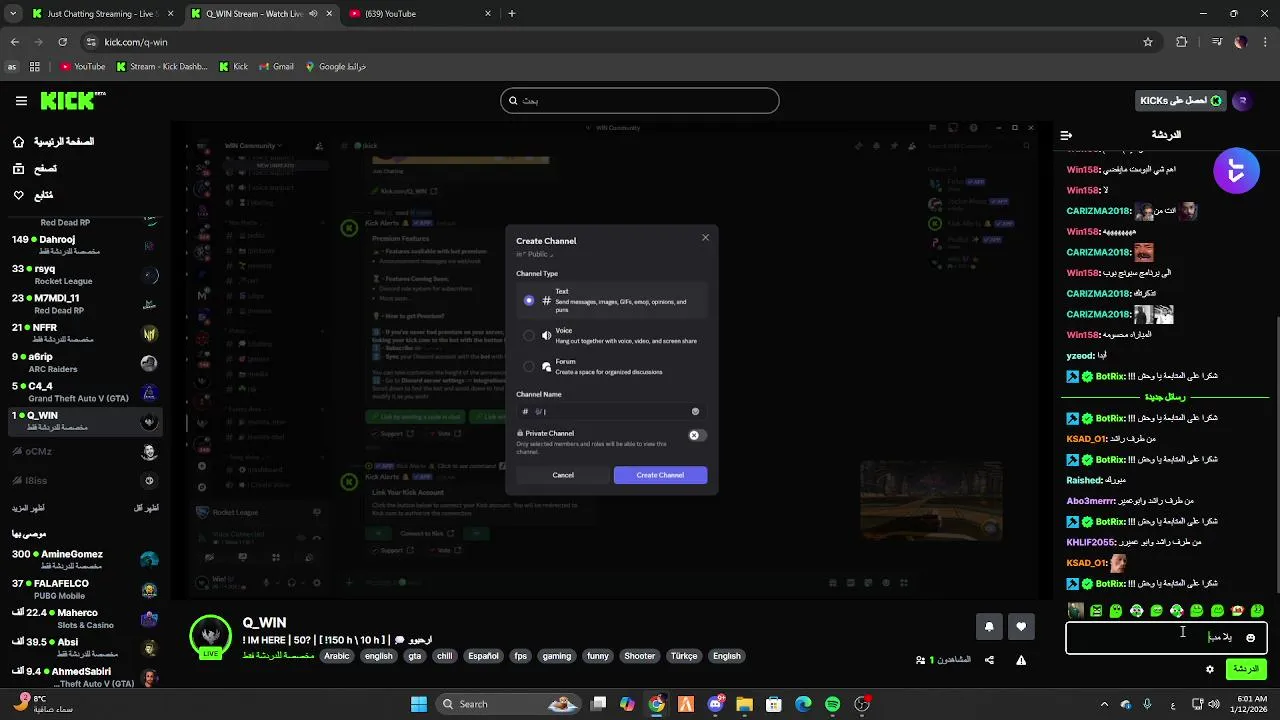Image resolution: width=1280 pixels, height=720 pixels.
Task: Click the report warning triangle icon
Action: pyautogui.click(x=1021, y=660)
